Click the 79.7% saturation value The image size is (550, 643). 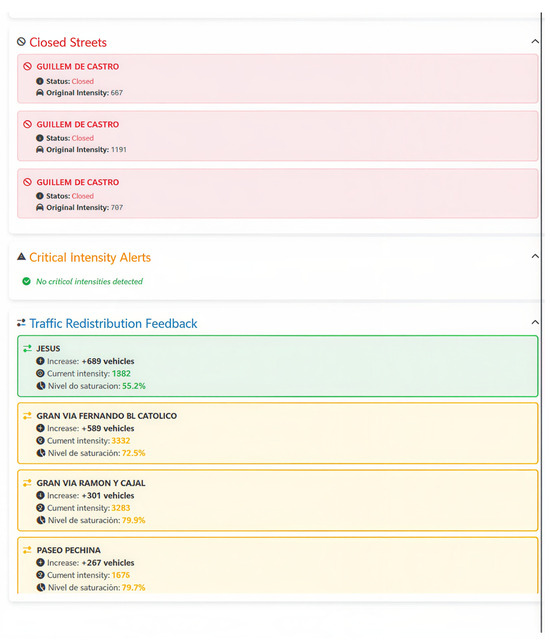point(134,588)
